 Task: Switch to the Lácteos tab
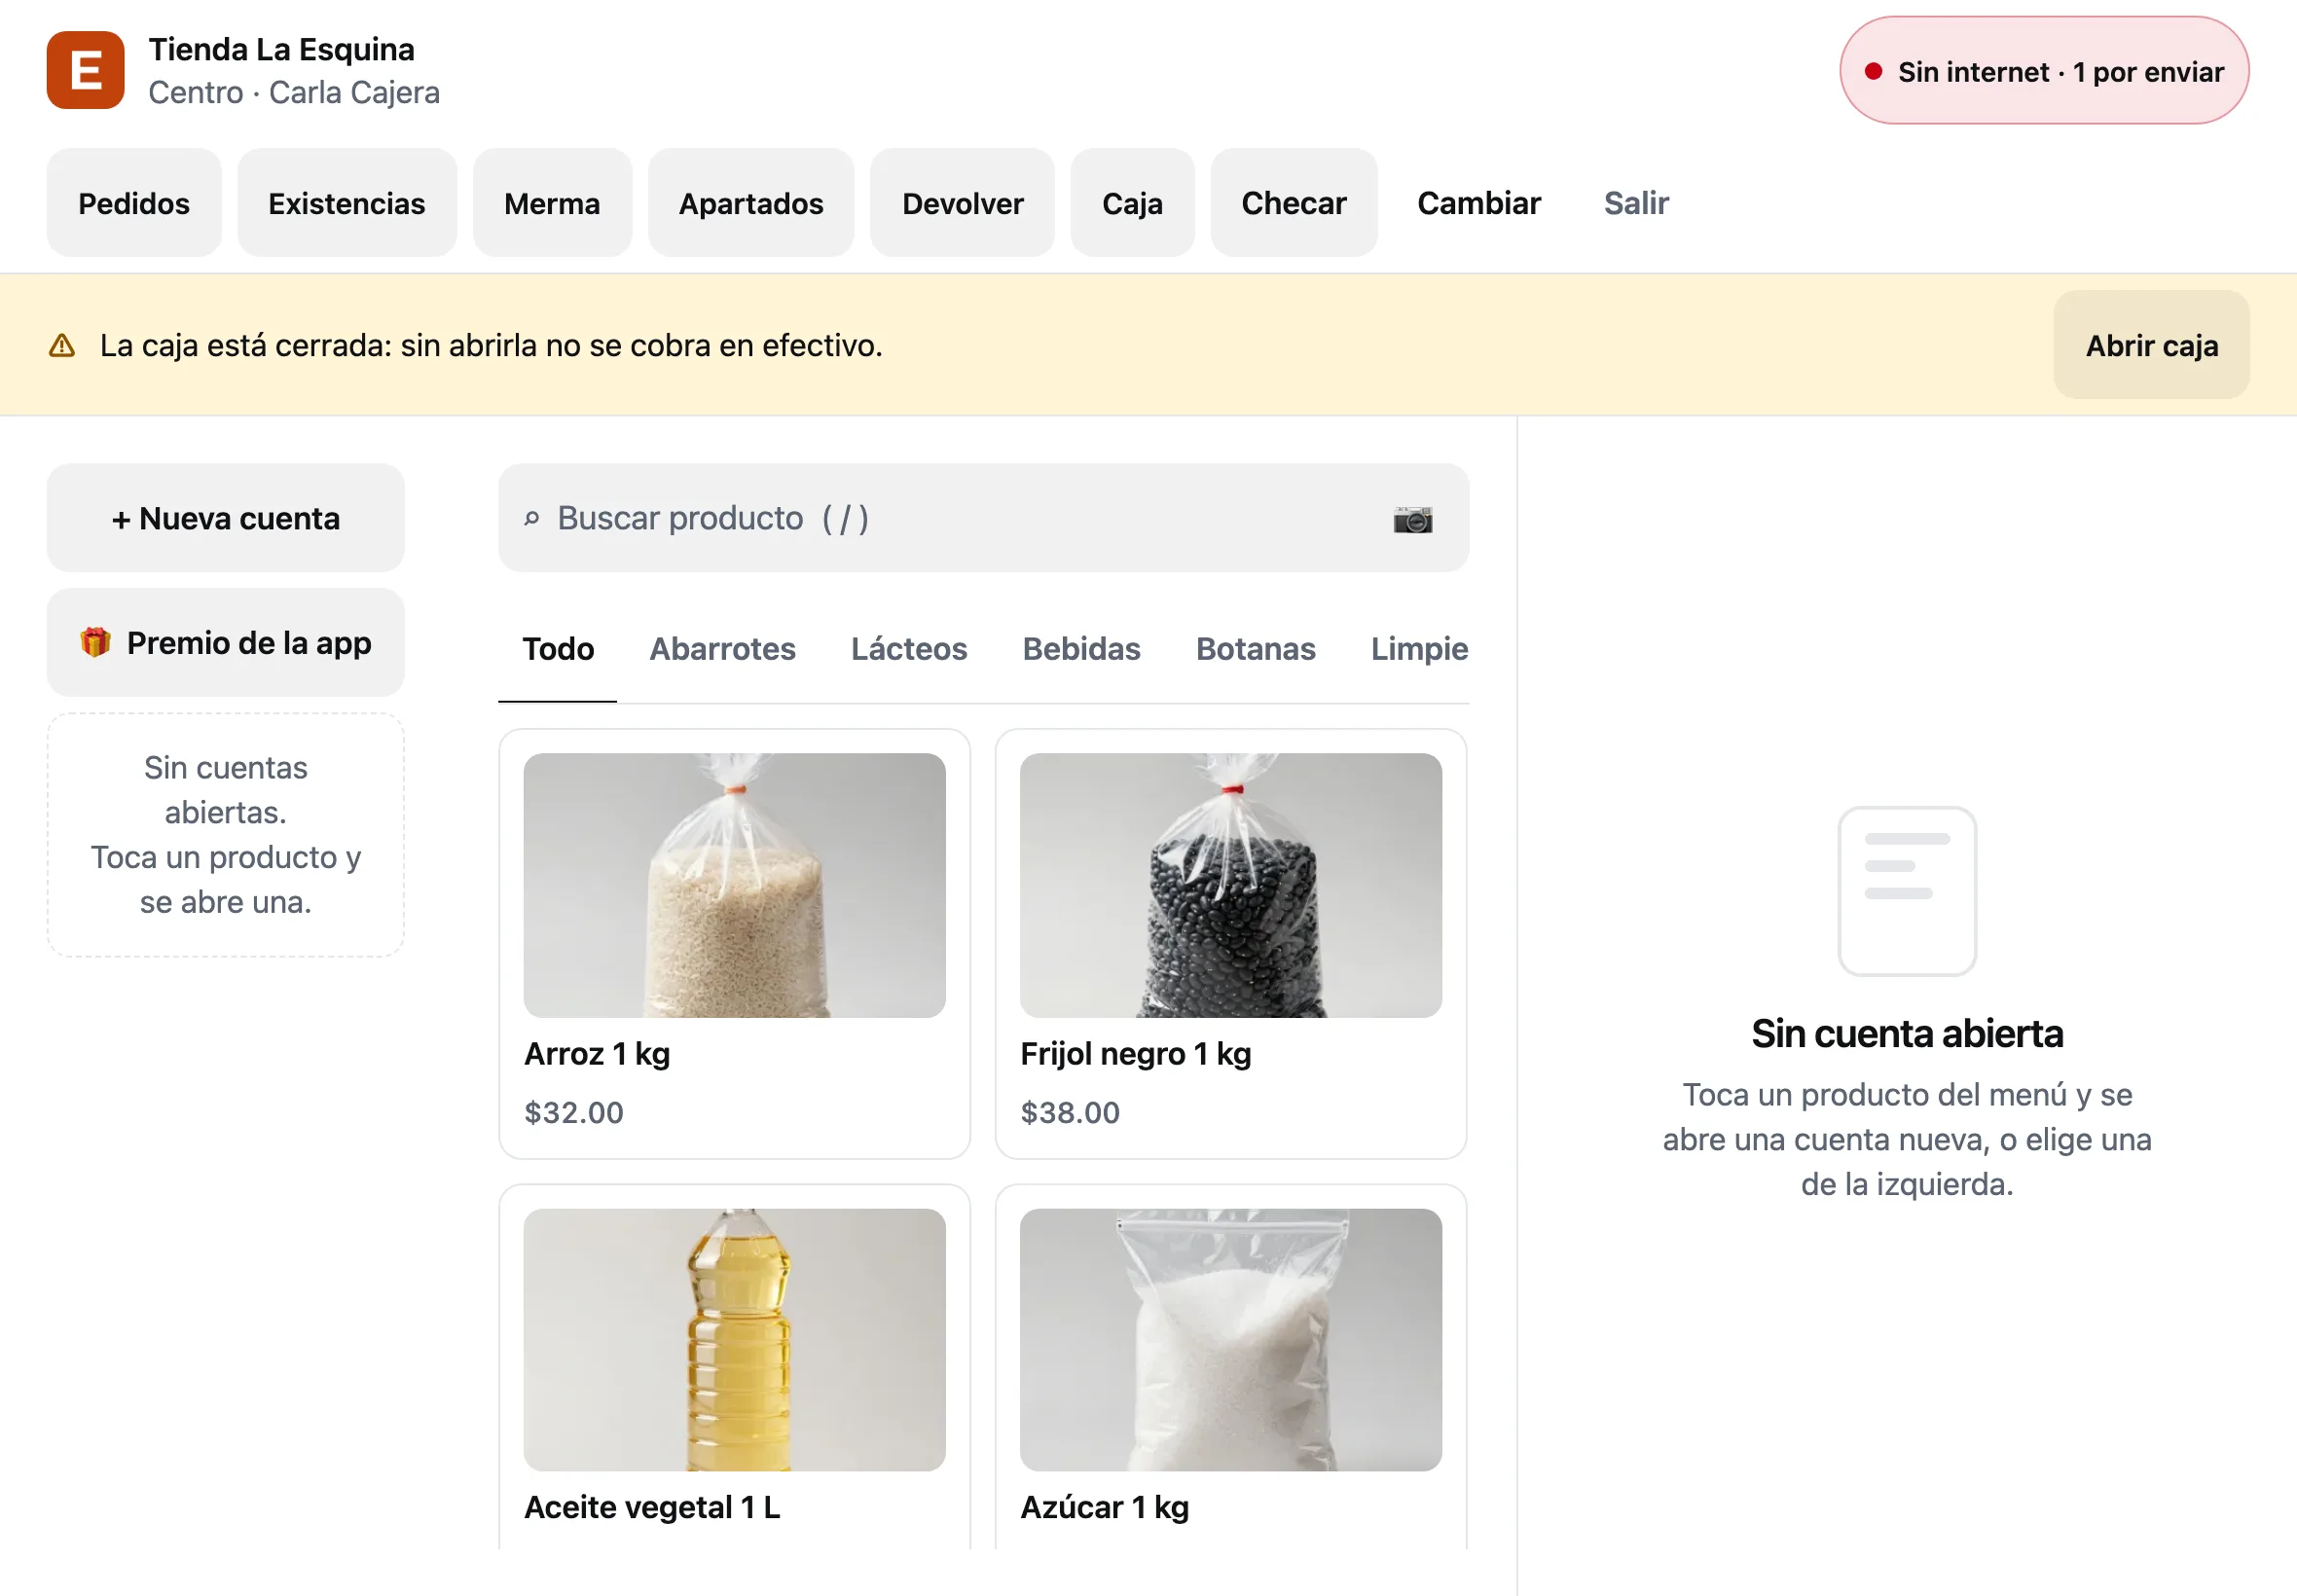908,648
